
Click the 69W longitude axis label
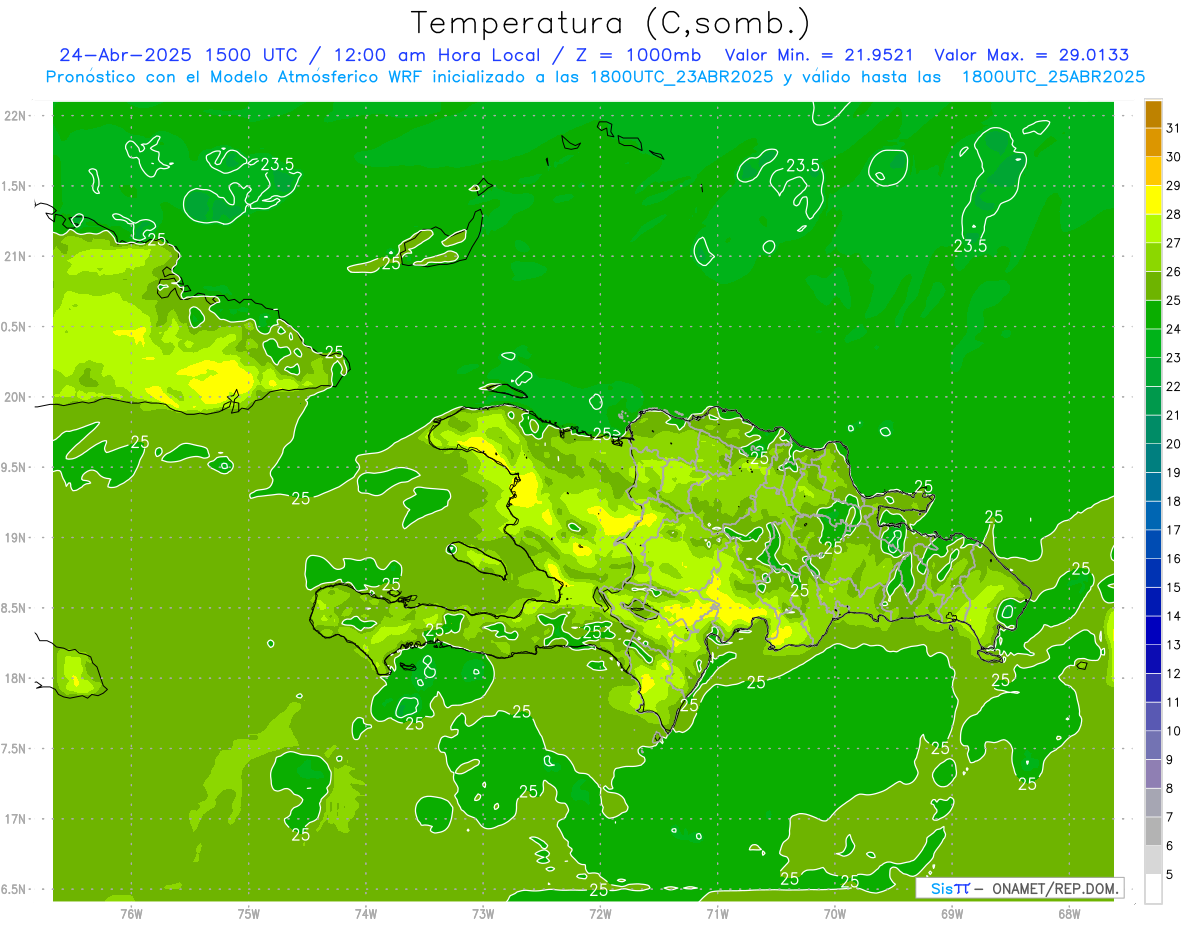click(x=952, y=914)
